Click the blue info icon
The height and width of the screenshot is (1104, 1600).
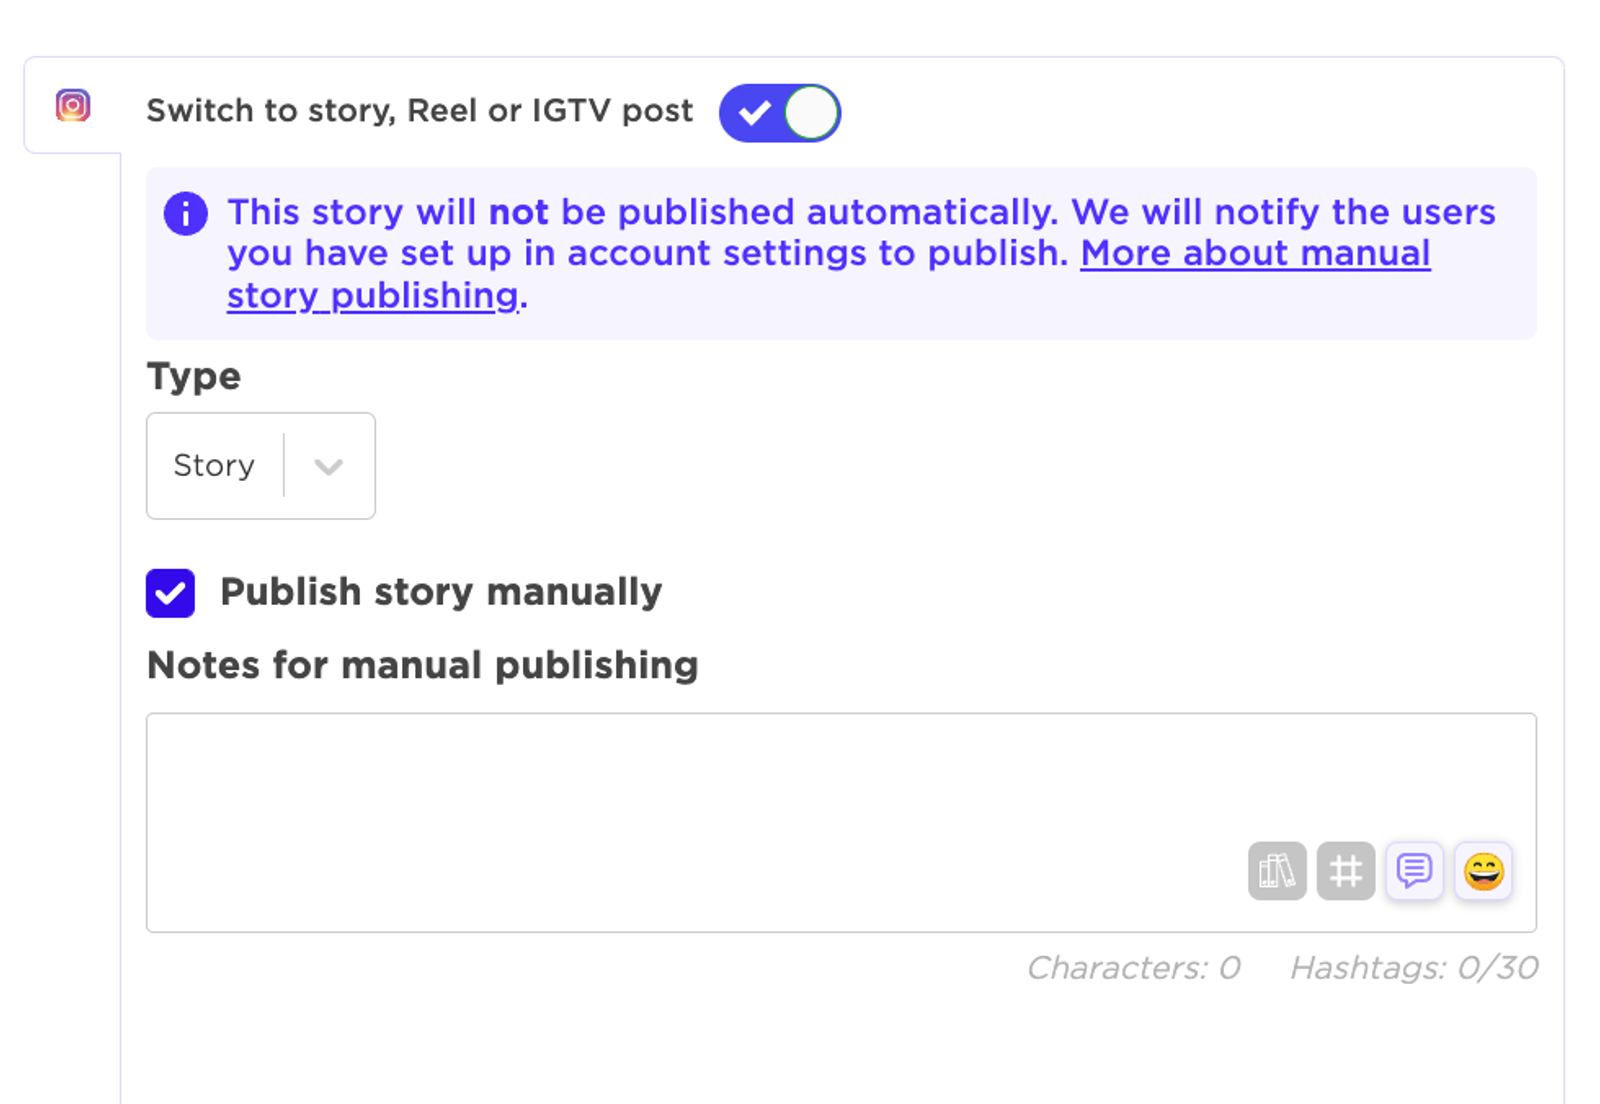coord(186,213)
